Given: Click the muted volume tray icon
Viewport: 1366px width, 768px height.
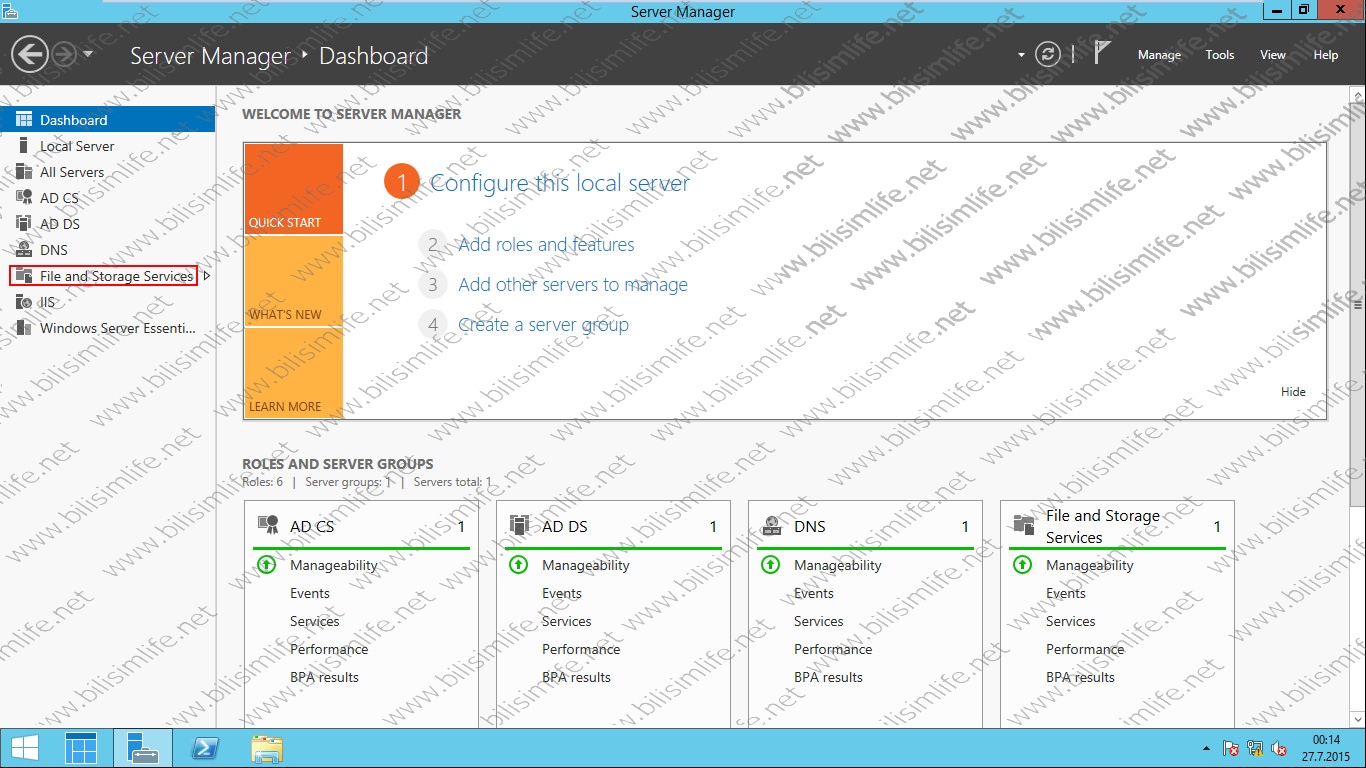Looking at the screenshot, I should click(1280, 748).
